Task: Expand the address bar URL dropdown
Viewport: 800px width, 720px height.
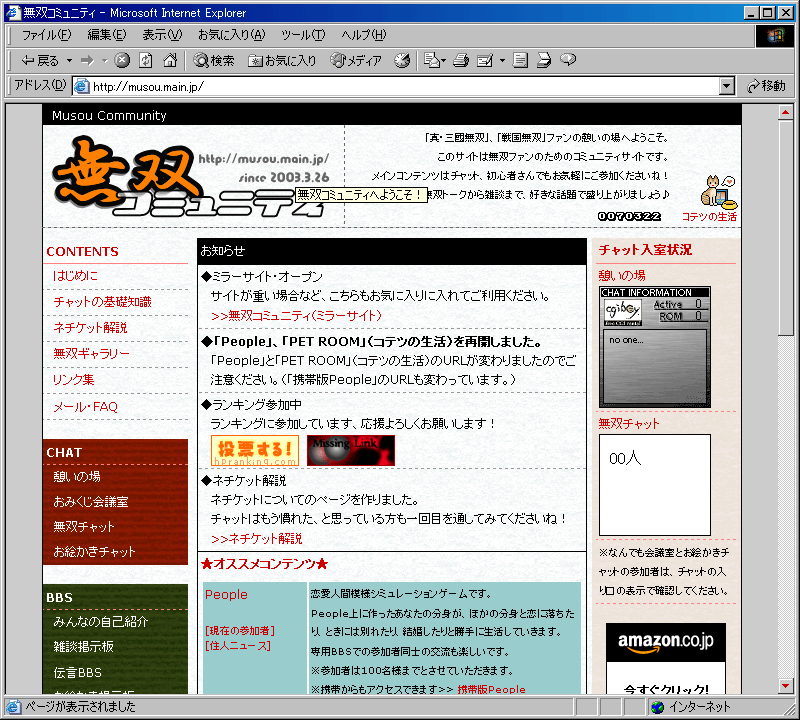Action: 727,86
